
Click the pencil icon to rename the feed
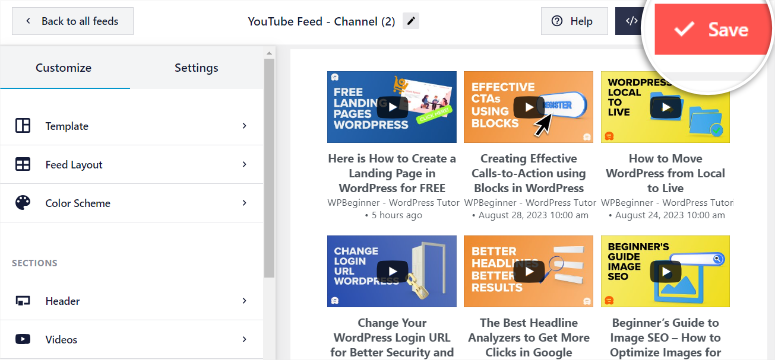coord(411,21)
